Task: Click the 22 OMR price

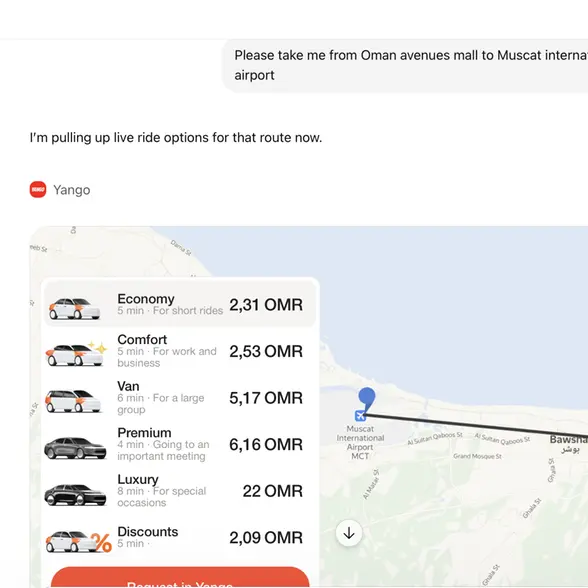Action: [273, 491]
